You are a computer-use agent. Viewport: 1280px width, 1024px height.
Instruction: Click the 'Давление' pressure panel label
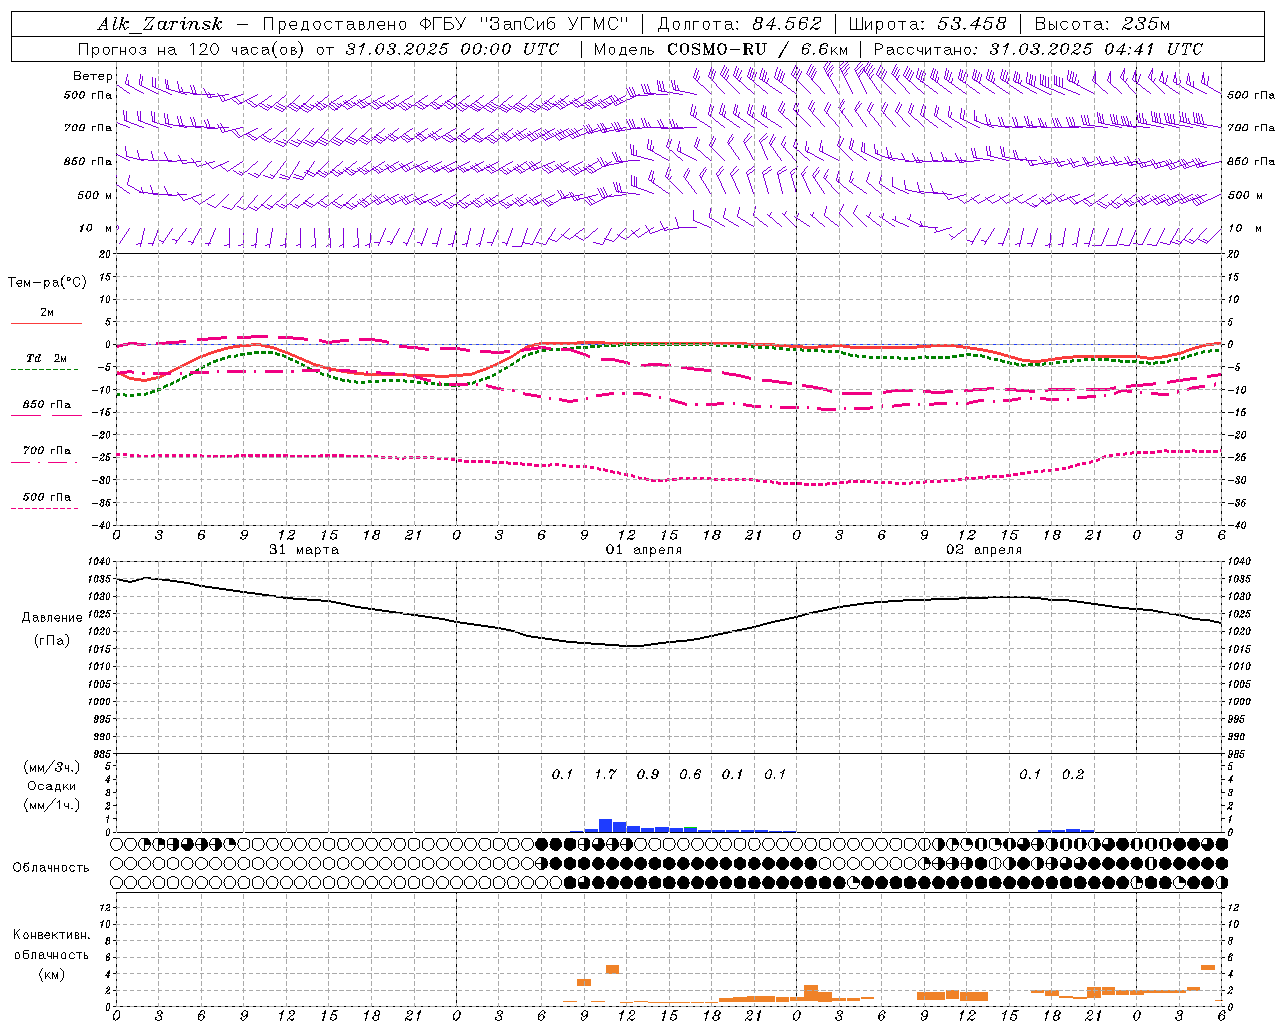point(52,618)
